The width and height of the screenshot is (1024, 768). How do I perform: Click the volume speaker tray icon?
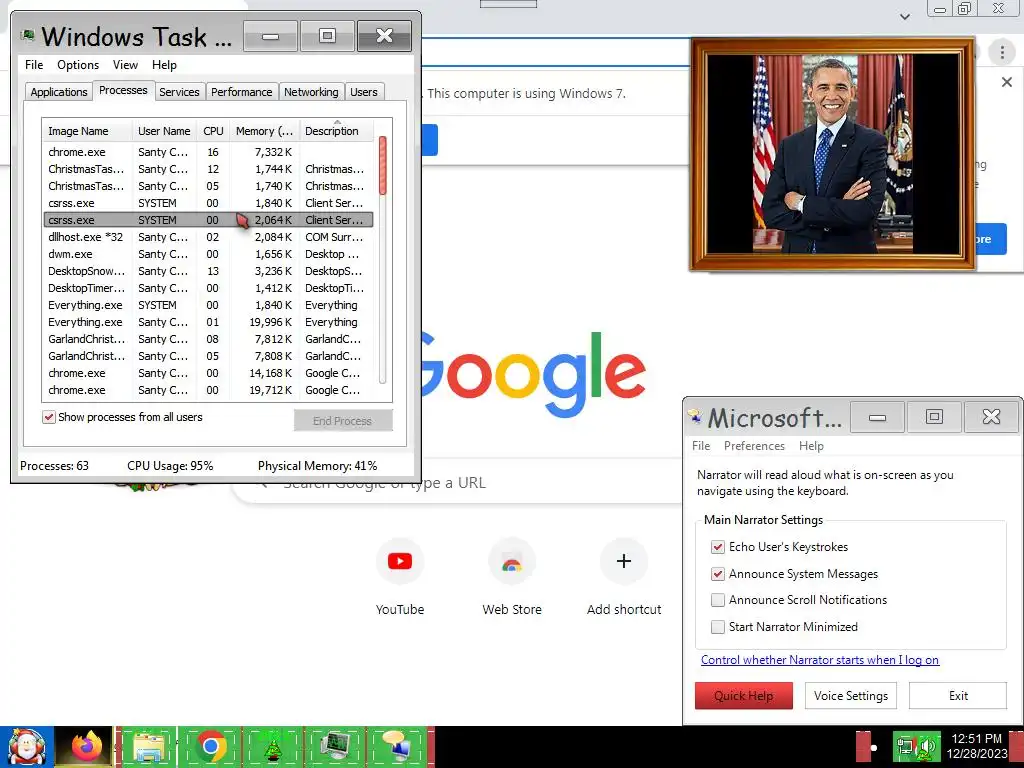[927, 747]
